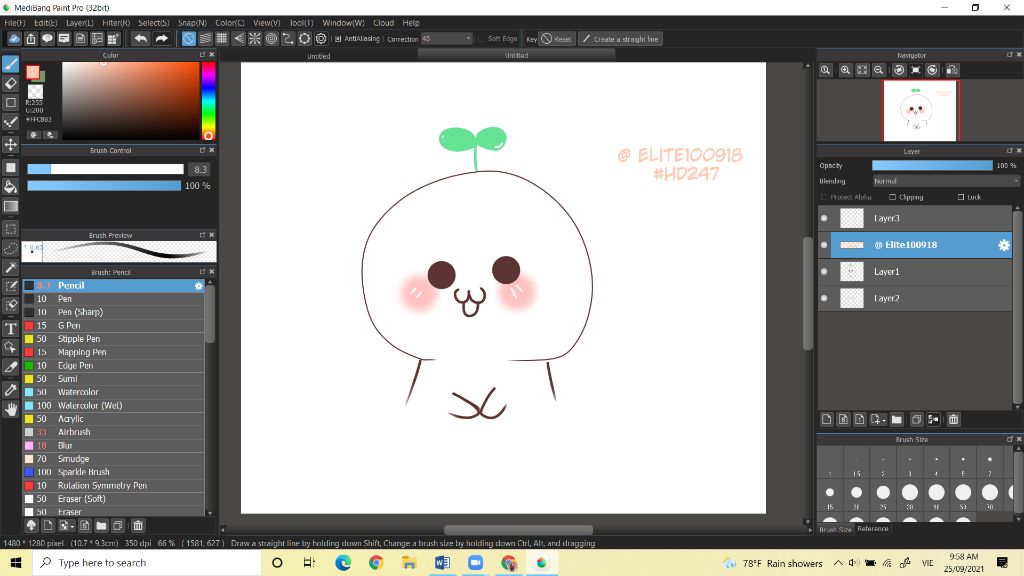Open the Window menu
The image size is (1024, 576).
(x=344, y=23)
